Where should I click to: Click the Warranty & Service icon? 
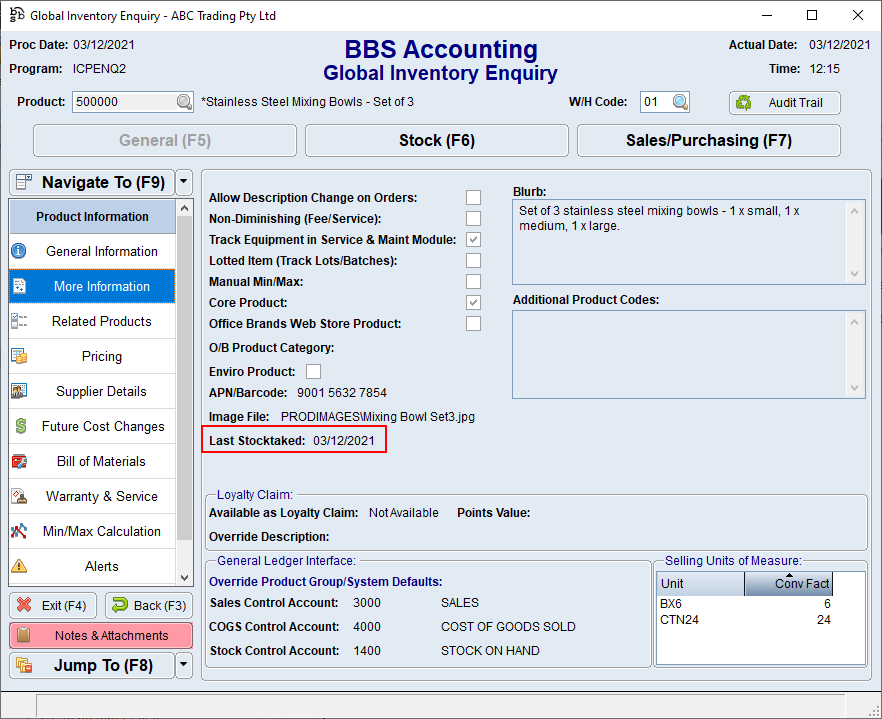click(19, 496)
